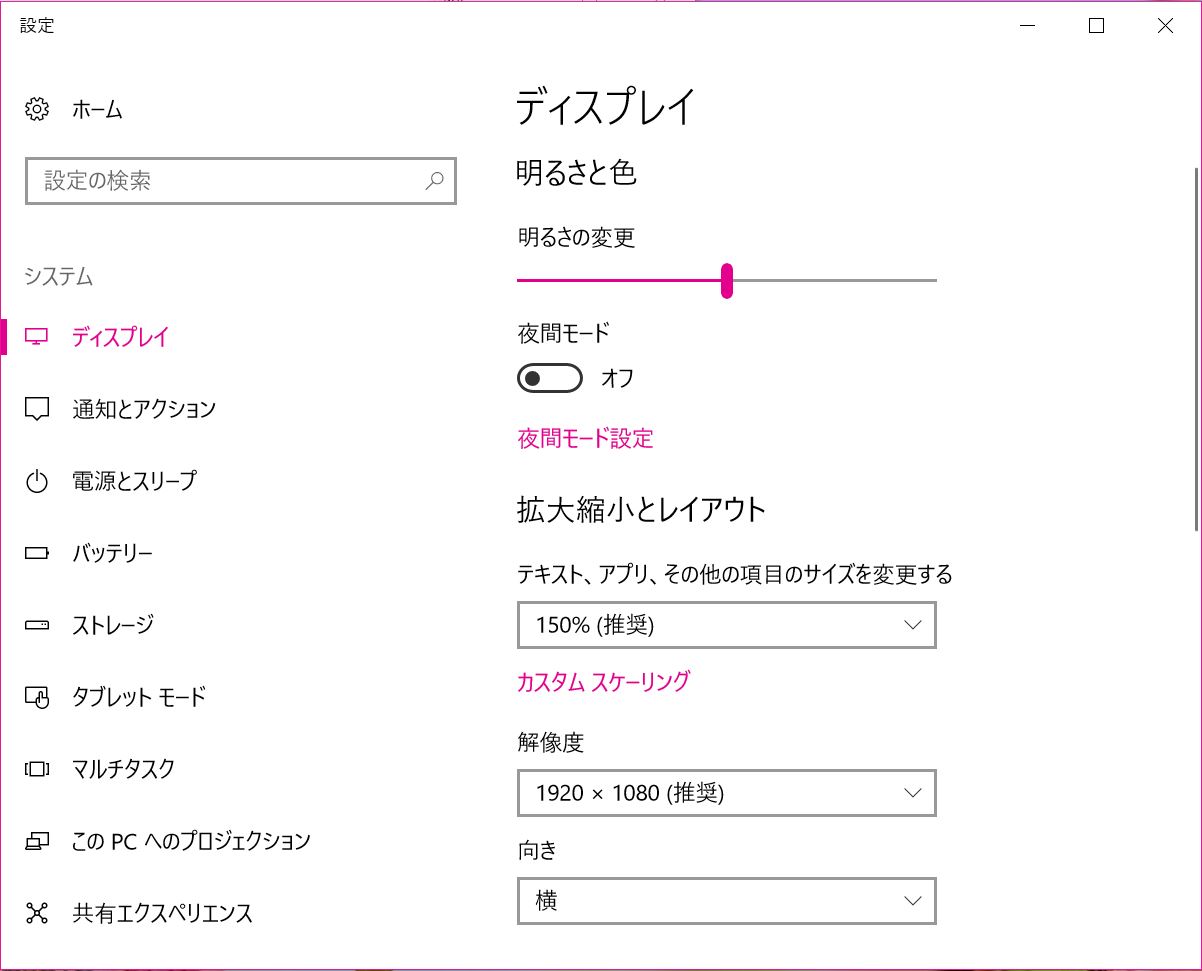Click the search magnifier icon
The height and width of the screenshot is (971, 1202).
(x=435, y=181)
